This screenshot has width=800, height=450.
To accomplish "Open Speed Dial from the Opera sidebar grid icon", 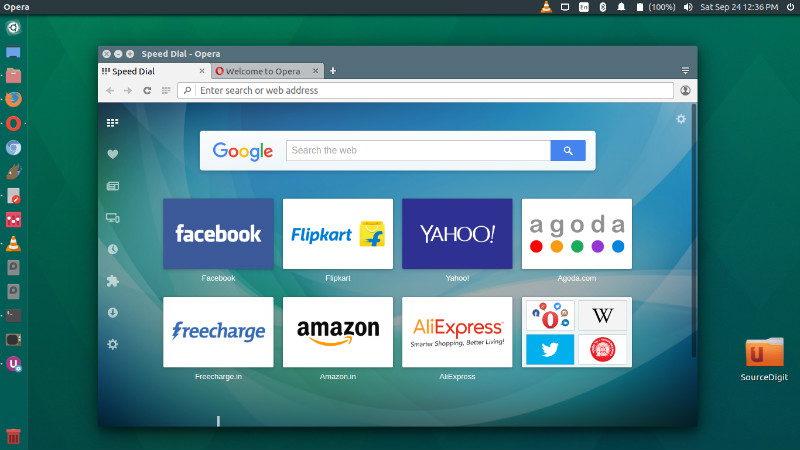I will pyautogui.click(x=112, y=122).
